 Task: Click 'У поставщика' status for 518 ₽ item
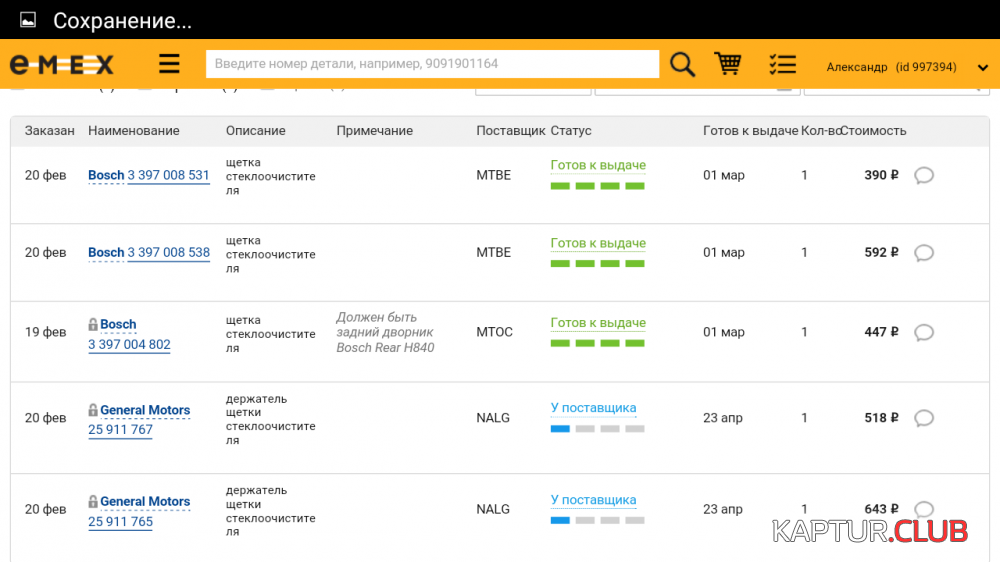[x=593, y=408]
